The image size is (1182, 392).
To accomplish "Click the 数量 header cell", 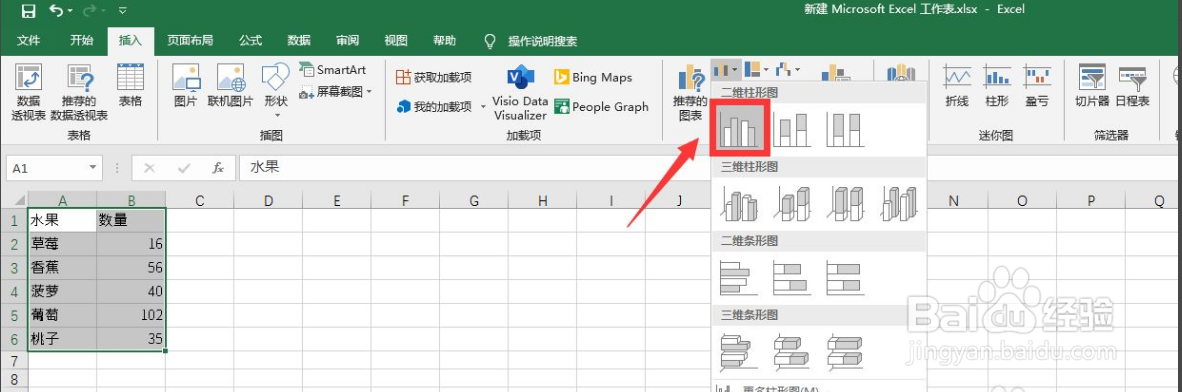I will tap(131, 221).
